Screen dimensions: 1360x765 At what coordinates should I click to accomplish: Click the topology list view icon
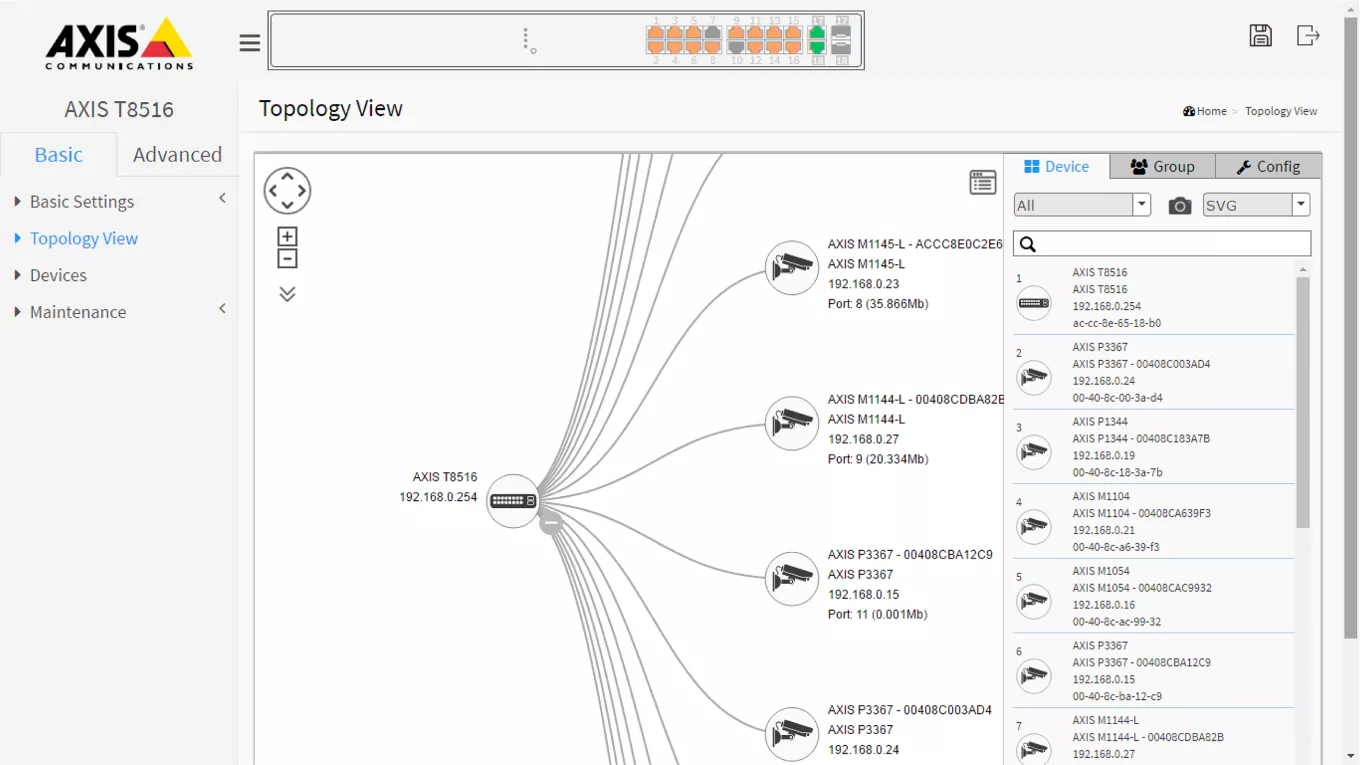(982, 182)
